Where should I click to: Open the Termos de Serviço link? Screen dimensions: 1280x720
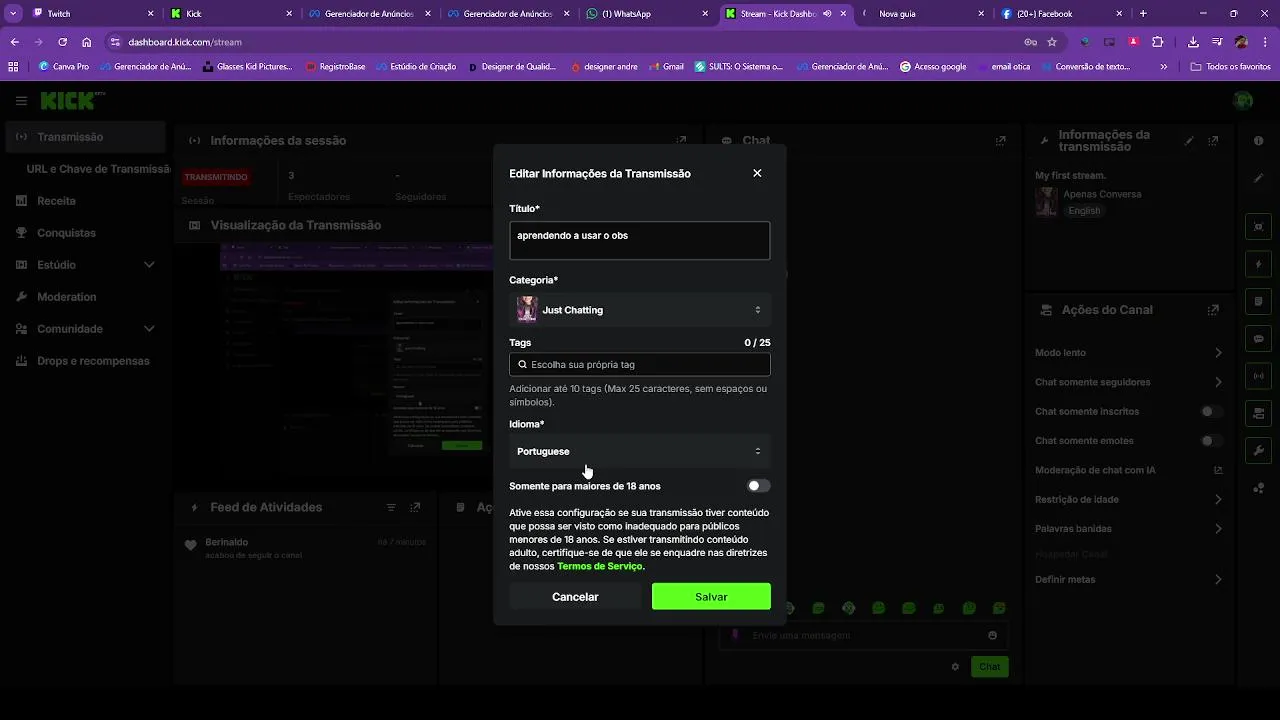tap(600, 566)
